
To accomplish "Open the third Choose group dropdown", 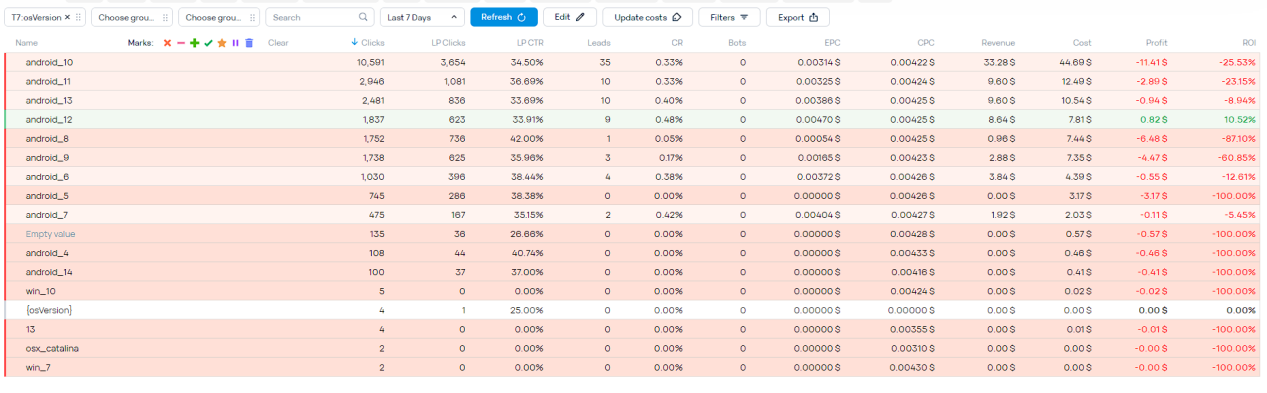I will (219, 17).
